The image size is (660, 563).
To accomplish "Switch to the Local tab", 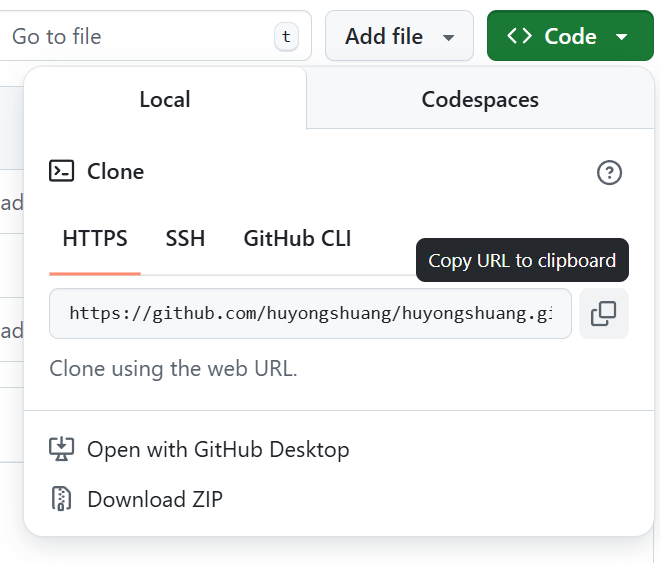I will click(x=165, y=99).
